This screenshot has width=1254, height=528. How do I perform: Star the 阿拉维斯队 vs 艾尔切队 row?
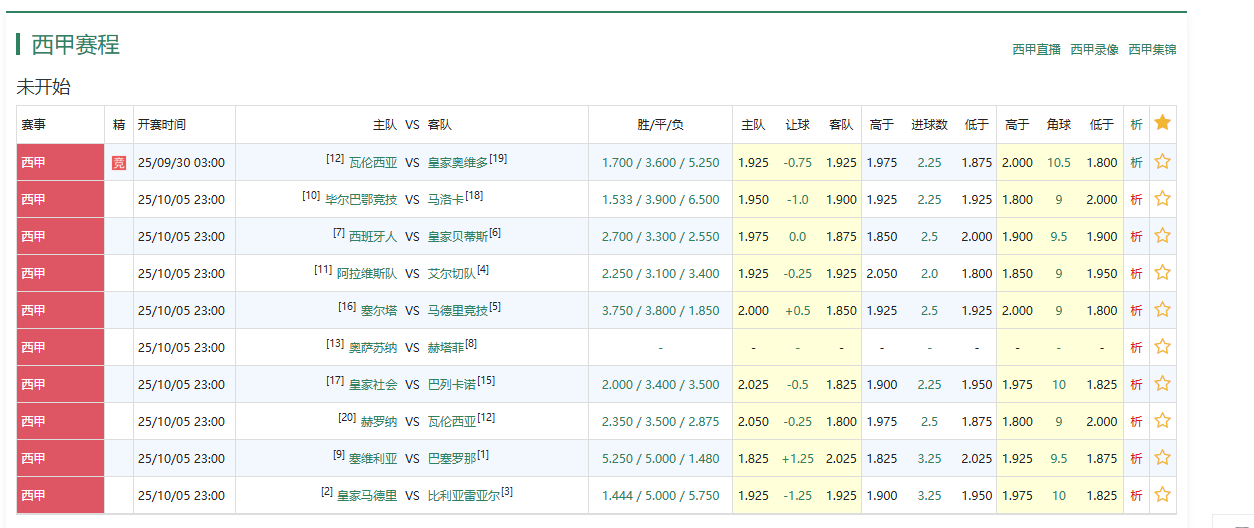pyautogui.click(x=1162, y=273)
